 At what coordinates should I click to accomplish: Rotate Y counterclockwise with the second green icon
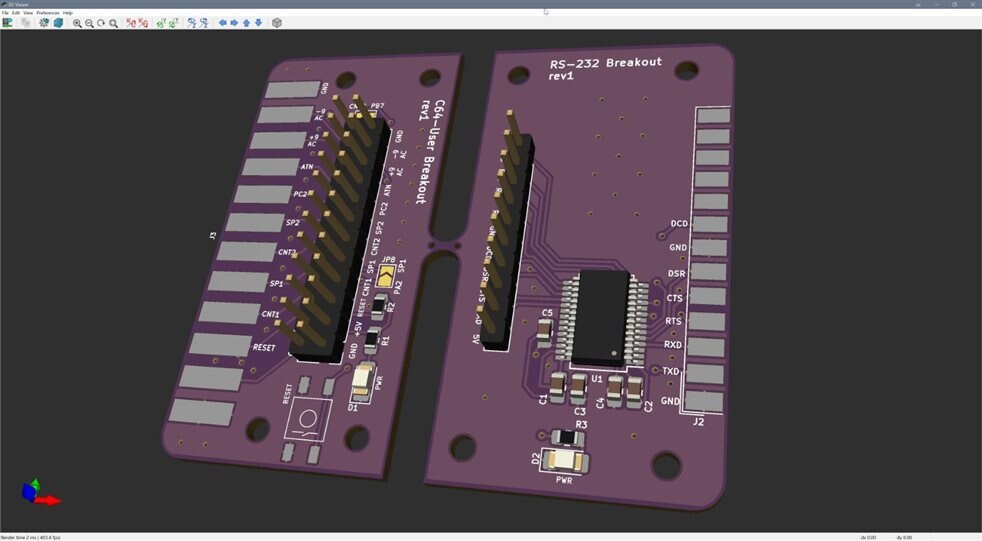[173, 23]
